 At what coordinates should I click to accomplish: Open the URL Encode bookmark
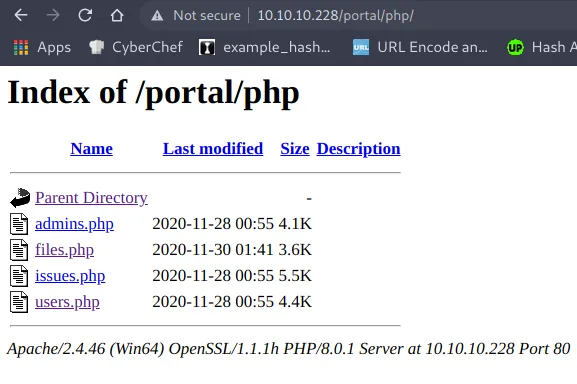pyautogui.click(x=420, y=47)
